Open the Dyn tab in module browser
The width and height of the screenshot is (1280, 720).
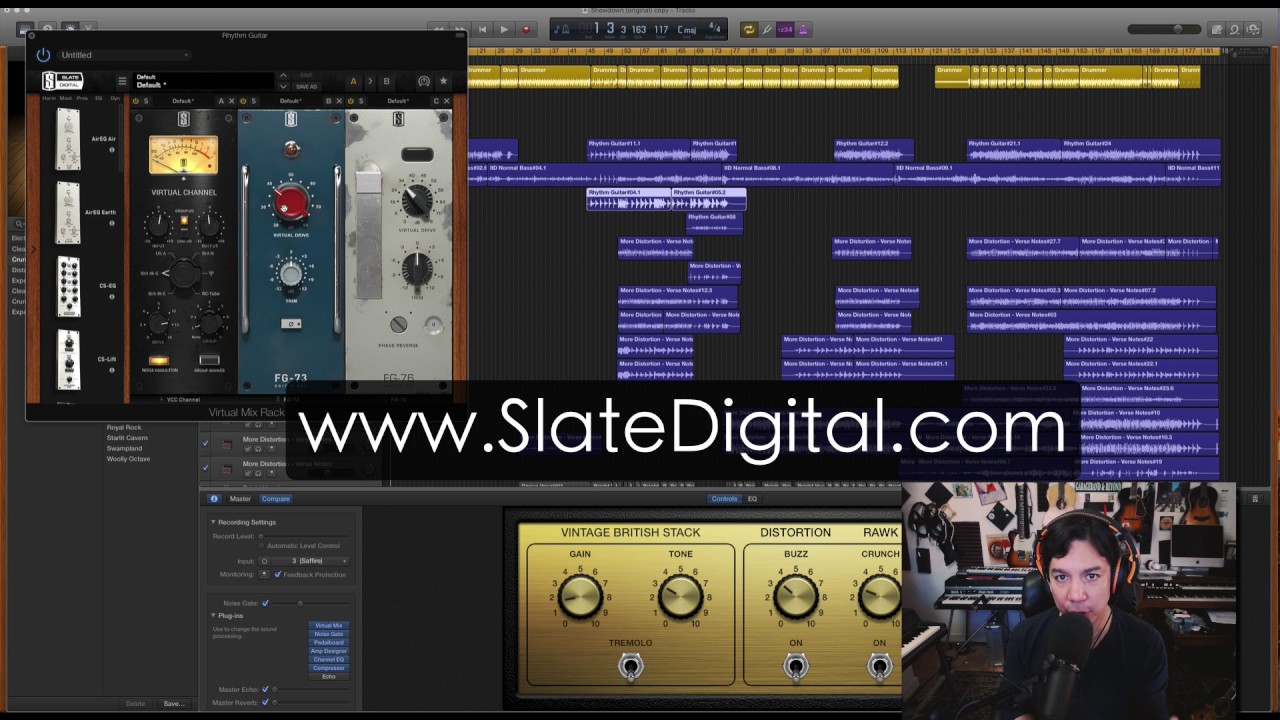[114, 98]
